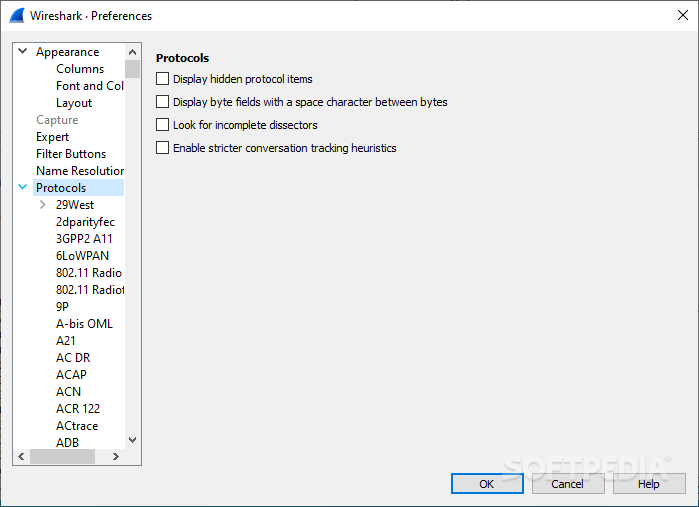Close the Preferences window
Screen dimensions: 699x507
683,15
